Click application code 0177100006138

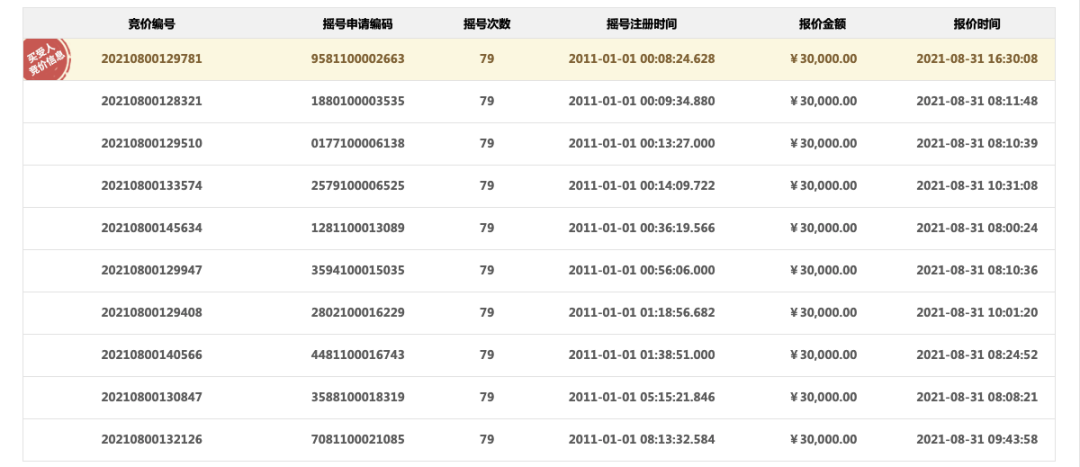pyautogui.click(x=357, y=143)
